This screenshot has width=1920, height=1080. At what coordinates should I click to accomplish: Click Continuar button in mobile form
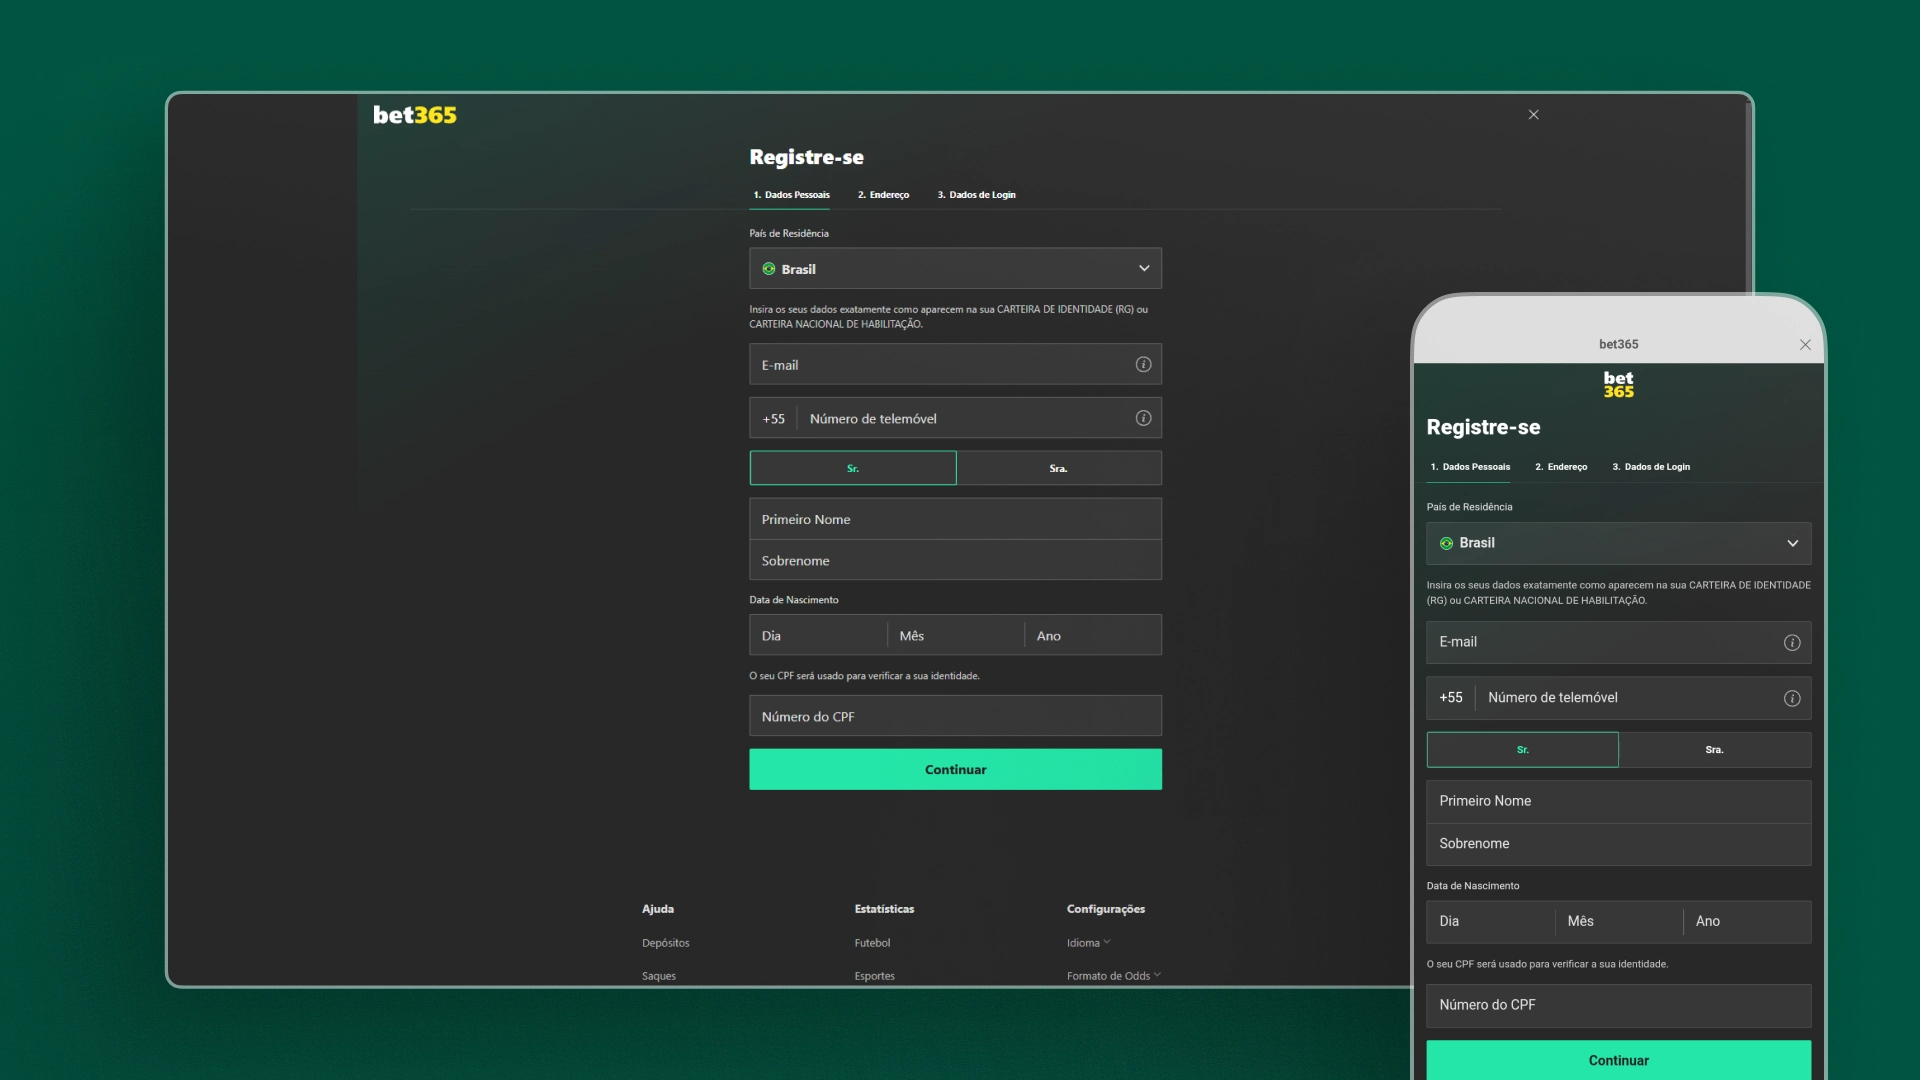click(1619, 1060)
